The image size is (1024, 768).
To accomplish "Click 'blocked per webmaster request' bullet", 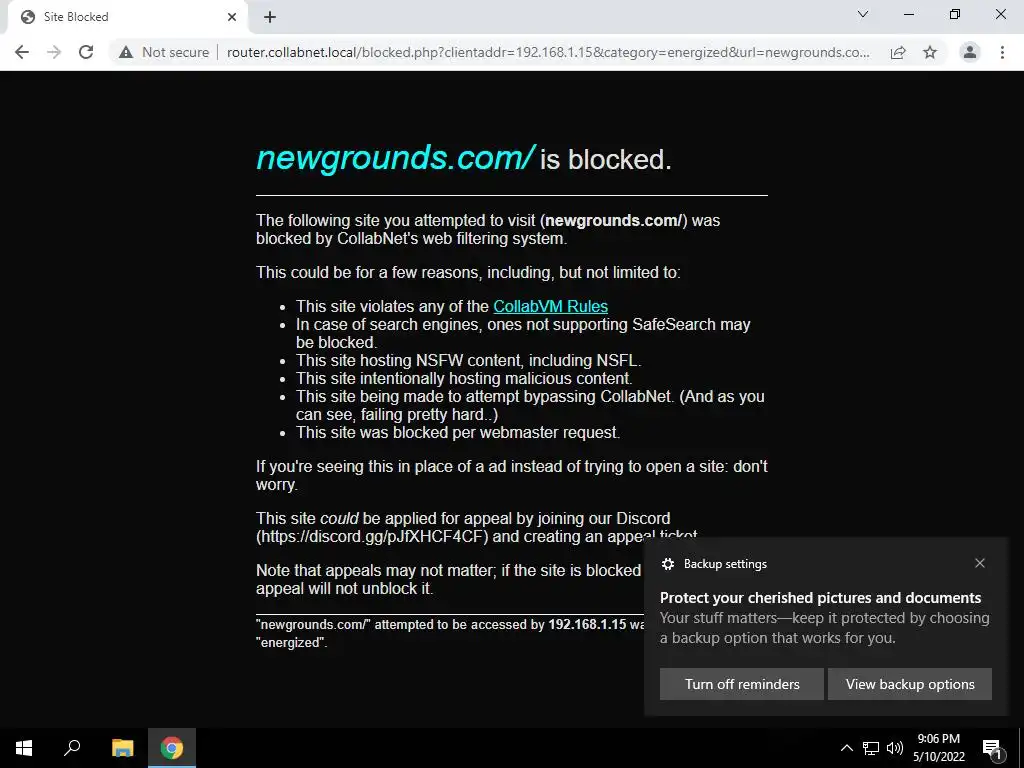I will click(x=458, y=432).
